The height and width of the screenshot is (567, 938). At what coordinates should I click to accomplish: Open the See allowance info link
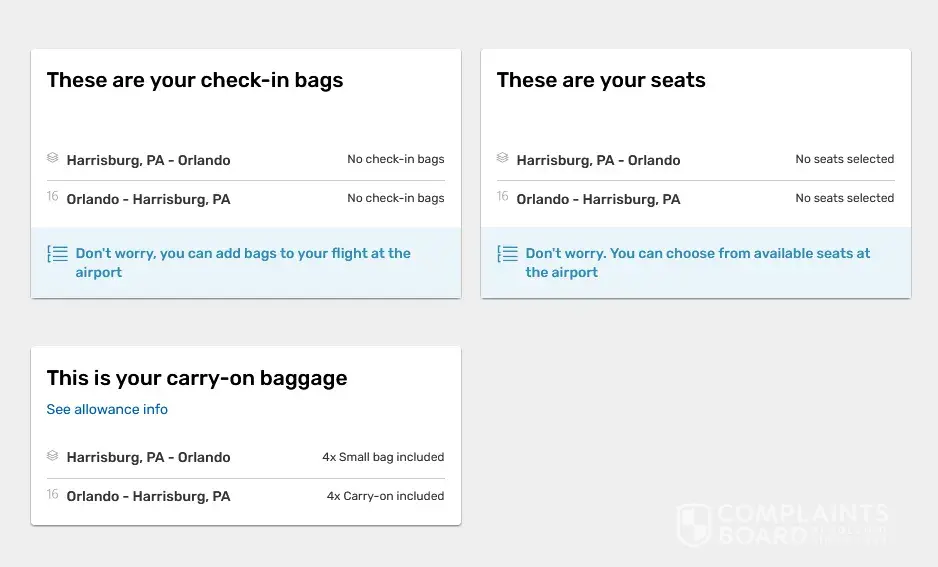(x=107, y=409)
